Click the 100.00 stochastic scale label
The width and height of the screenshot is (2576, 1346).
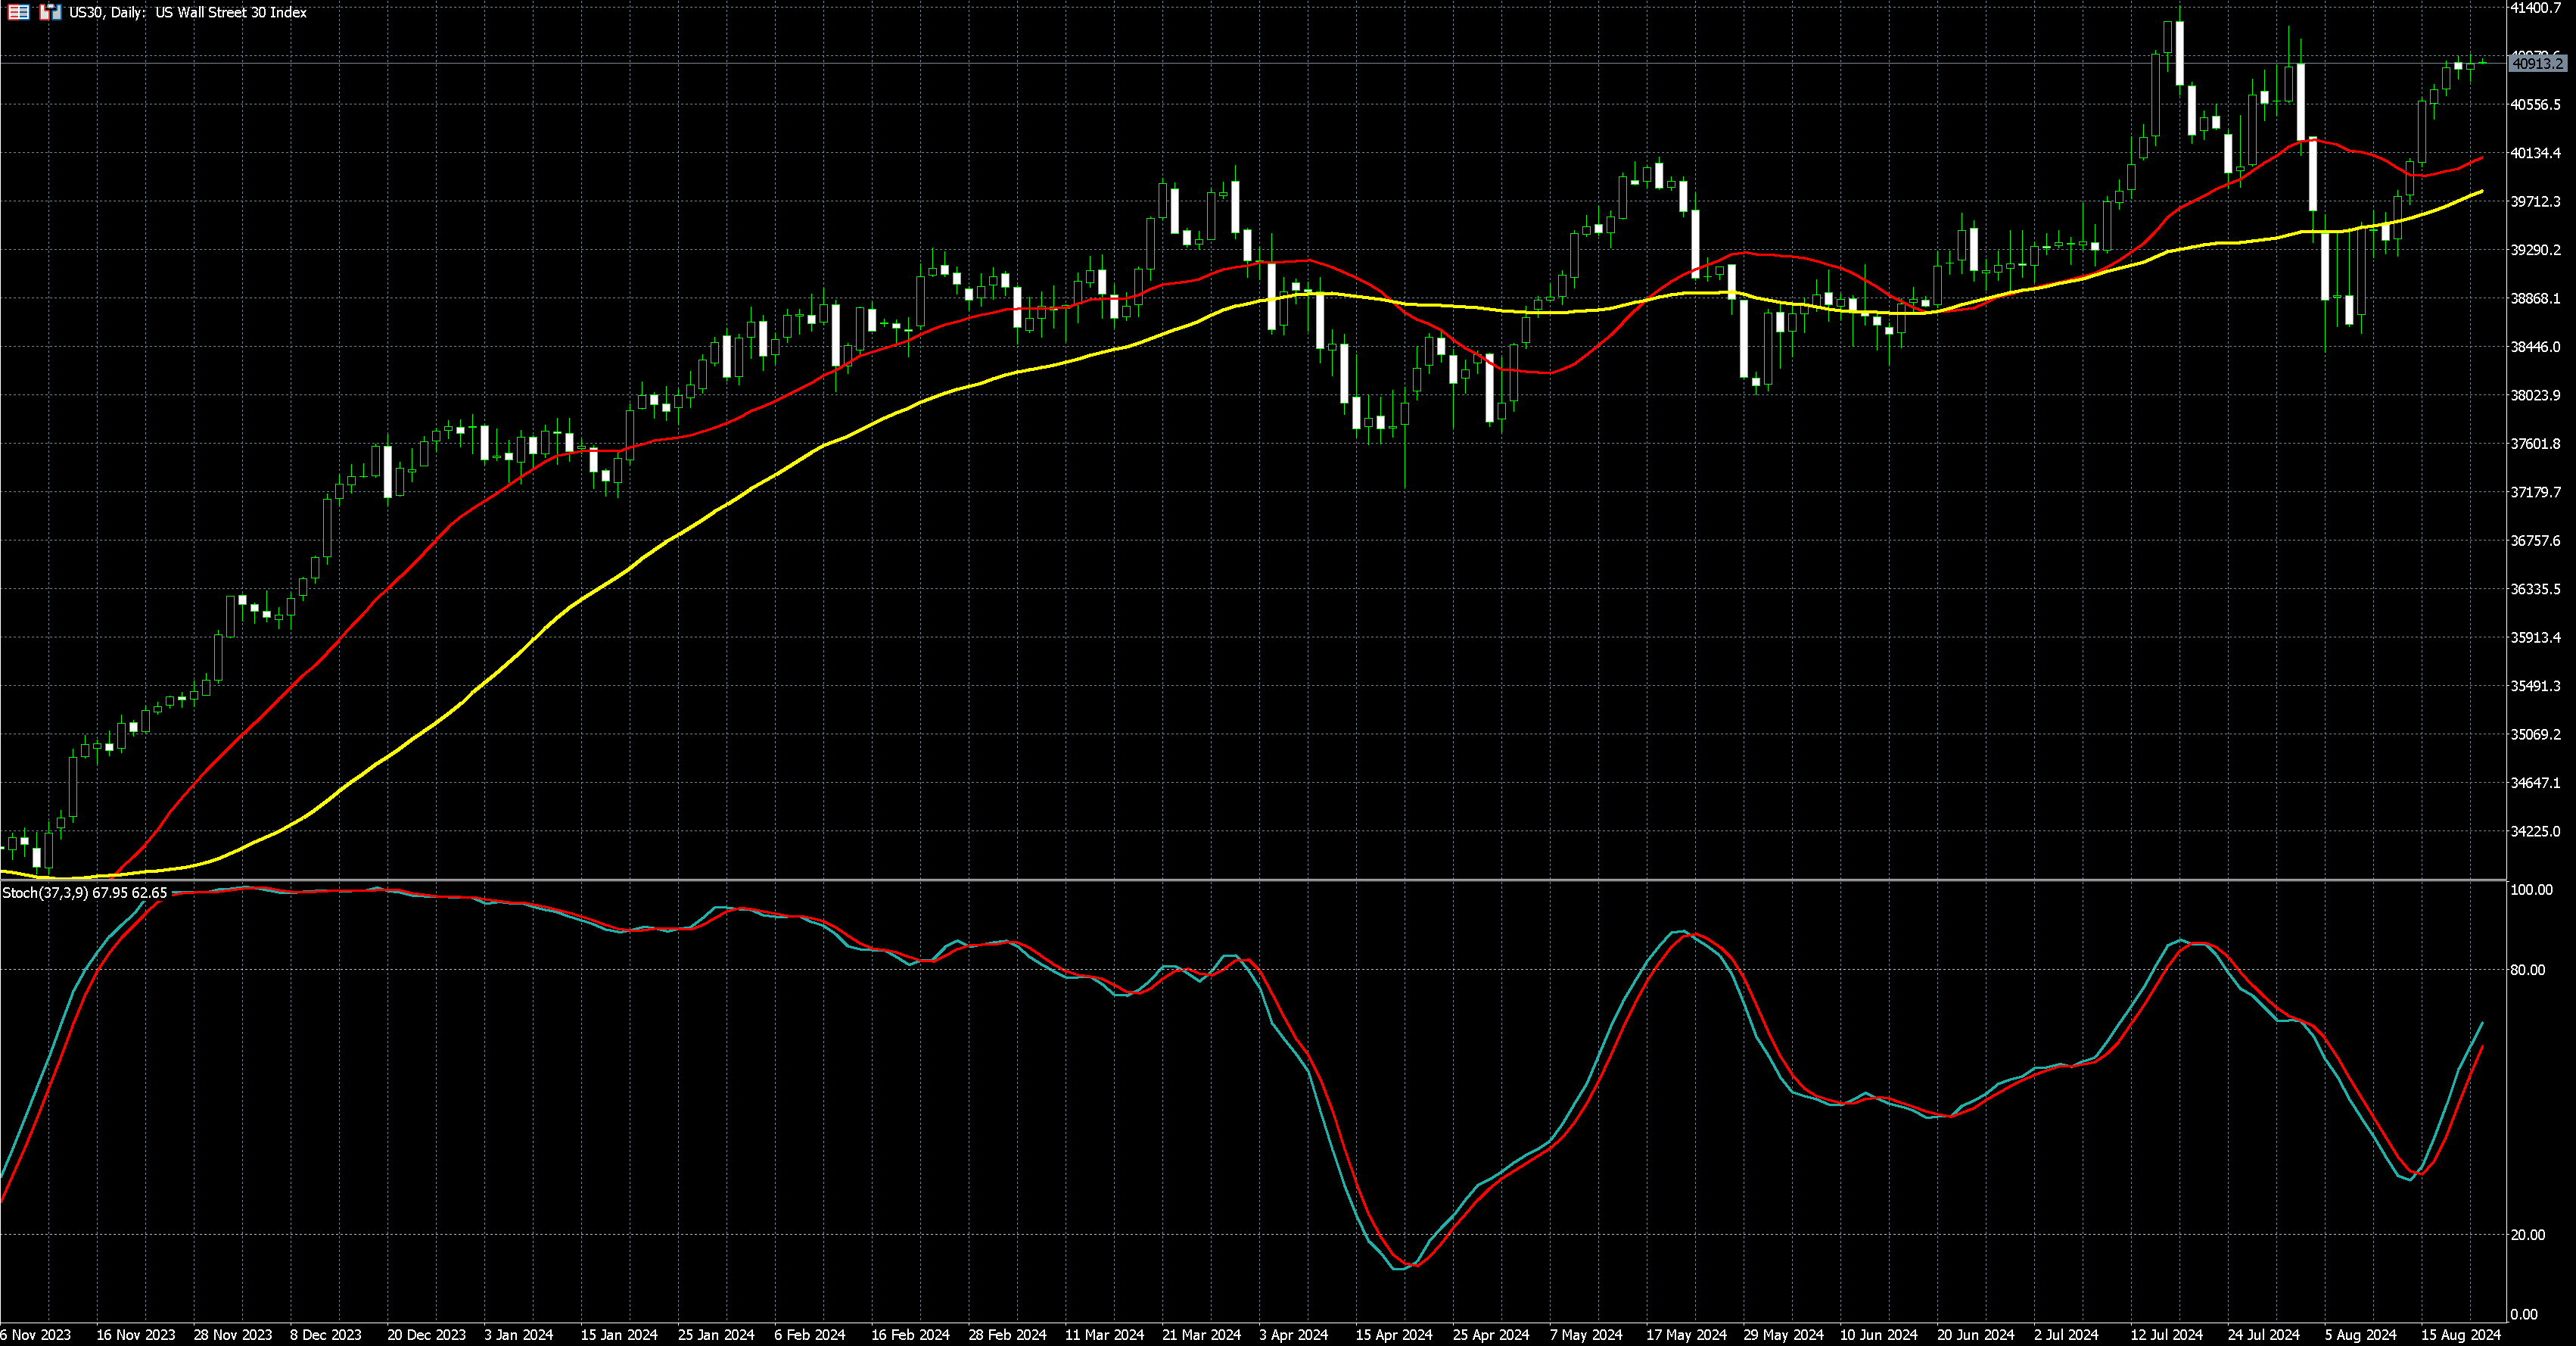tap(2531, 890)
